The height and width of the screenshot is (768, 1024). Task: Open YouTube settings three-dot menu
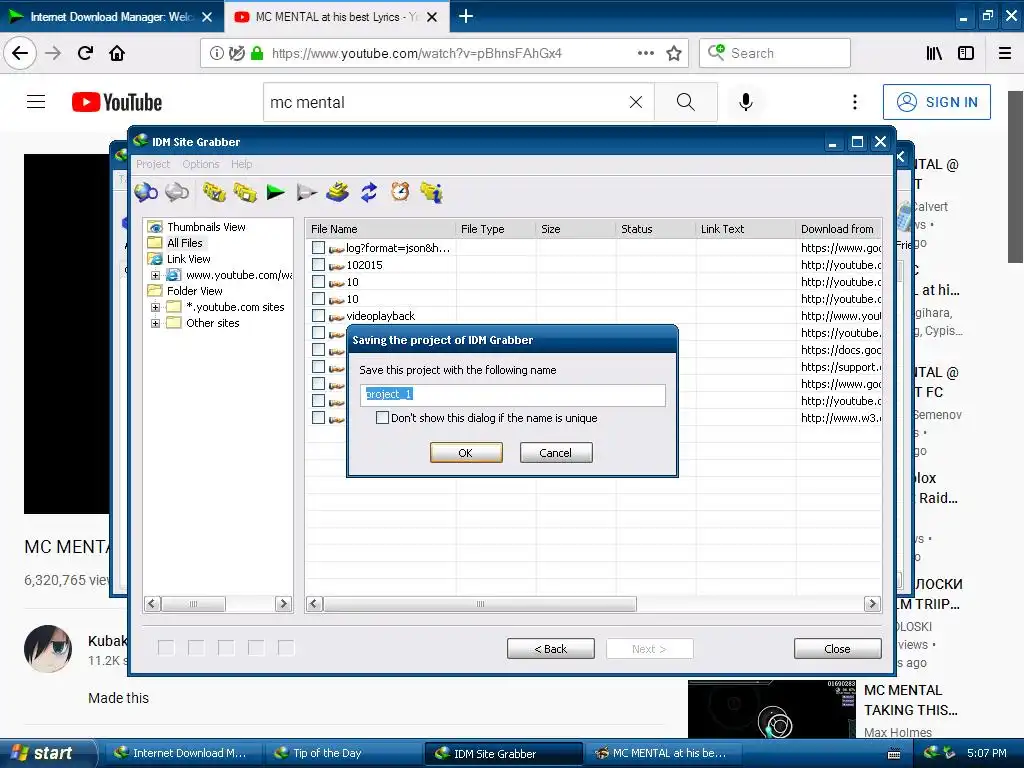(x=854, y=102)
